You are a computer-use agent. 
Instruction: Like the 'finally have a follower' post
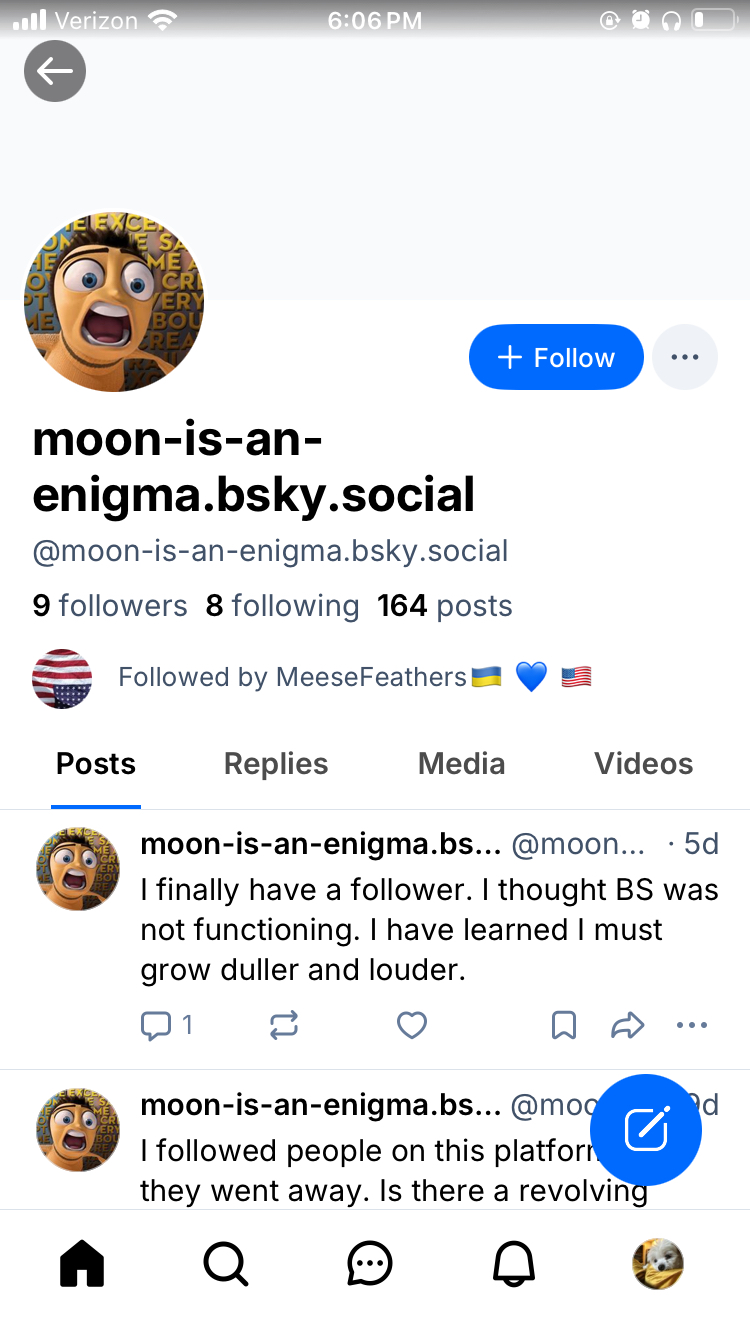412,1025
